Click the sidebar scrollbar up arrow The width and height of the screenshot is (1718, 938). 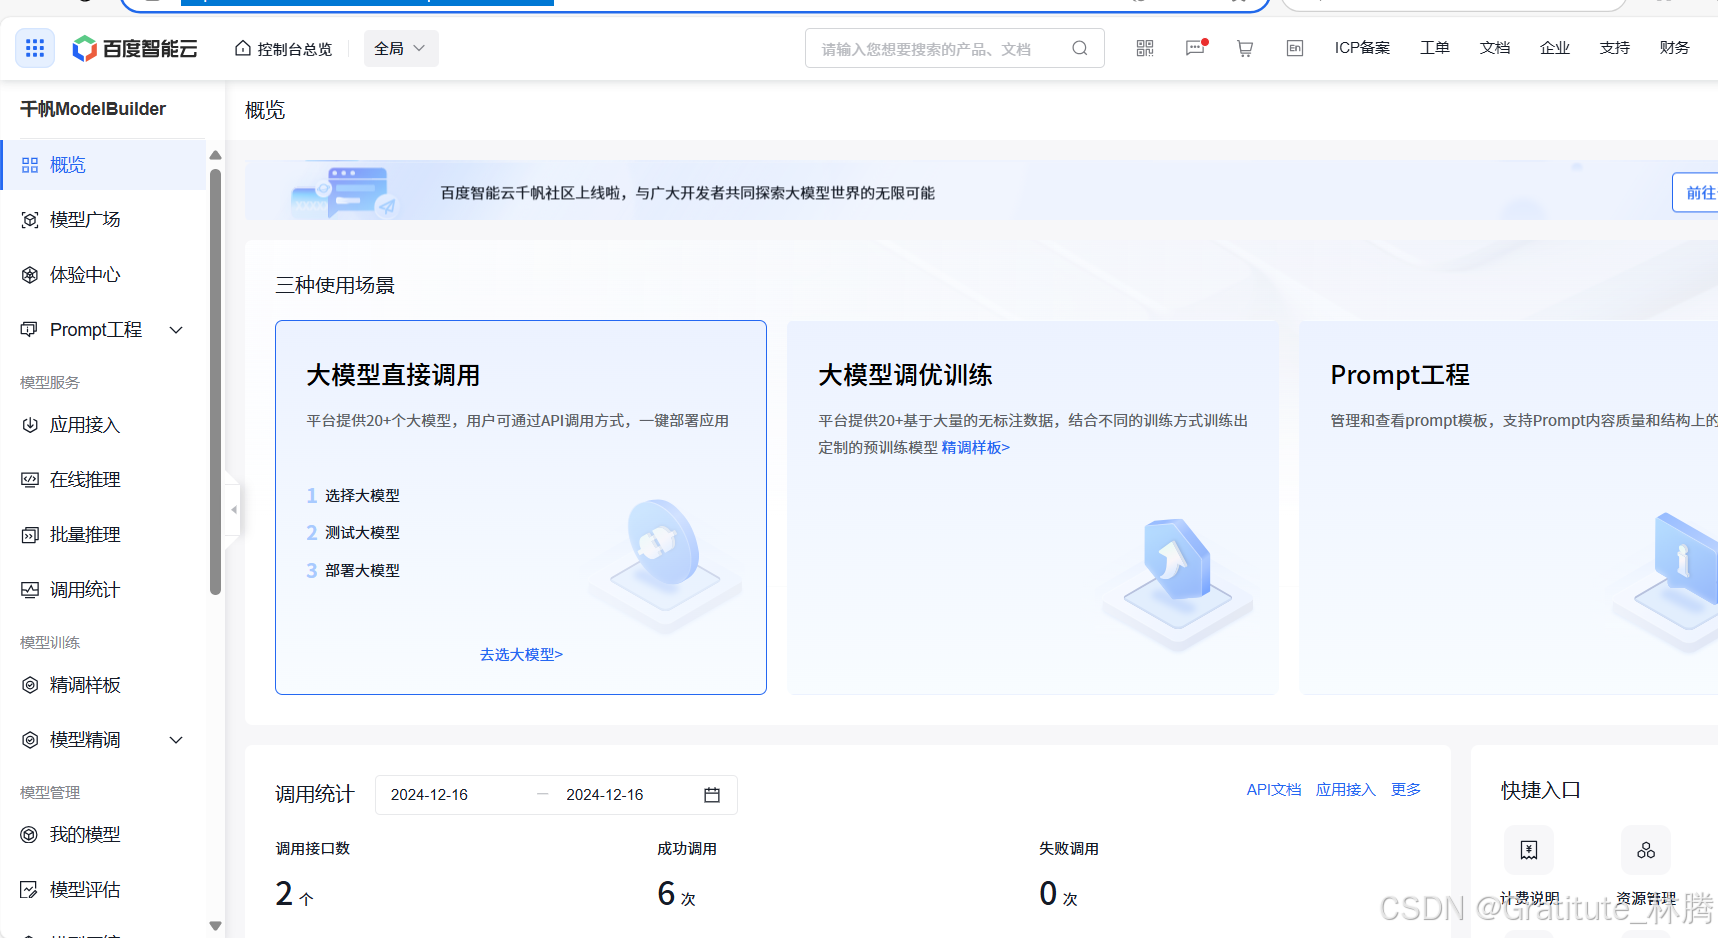(215, 155)
